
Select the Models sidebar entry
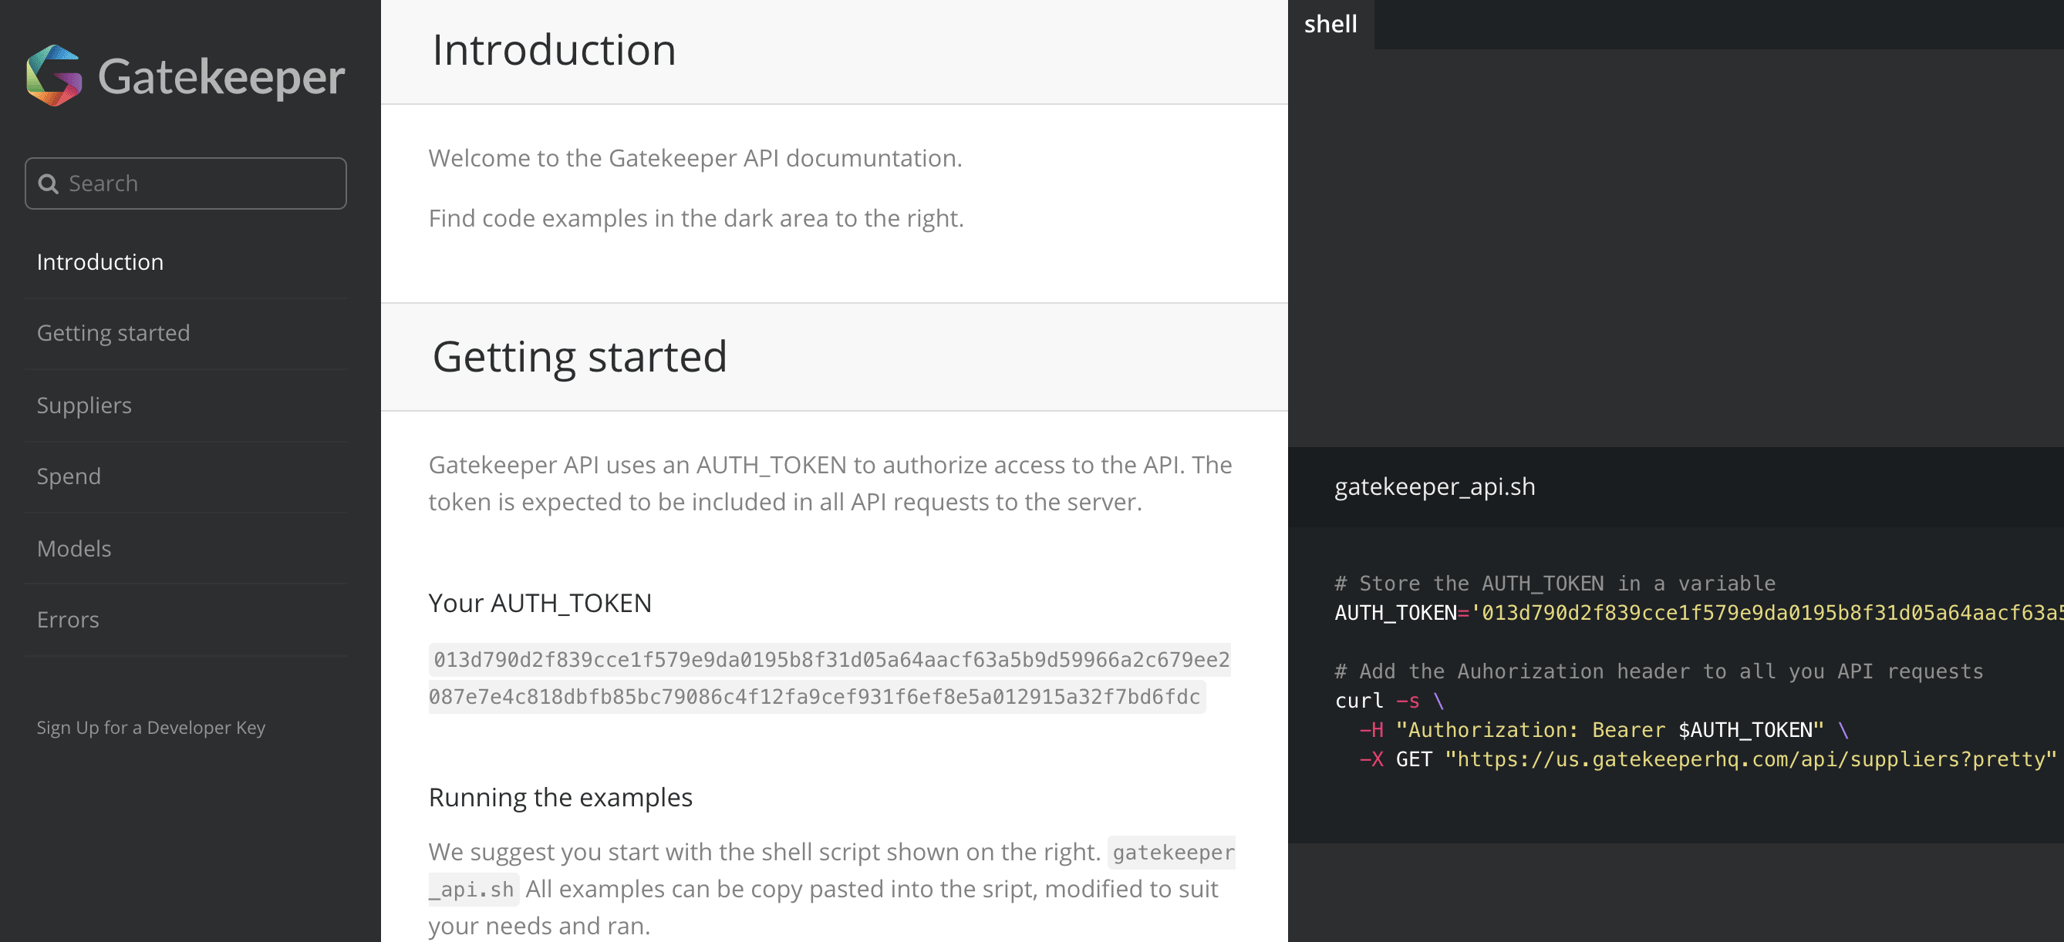(73, 548)
